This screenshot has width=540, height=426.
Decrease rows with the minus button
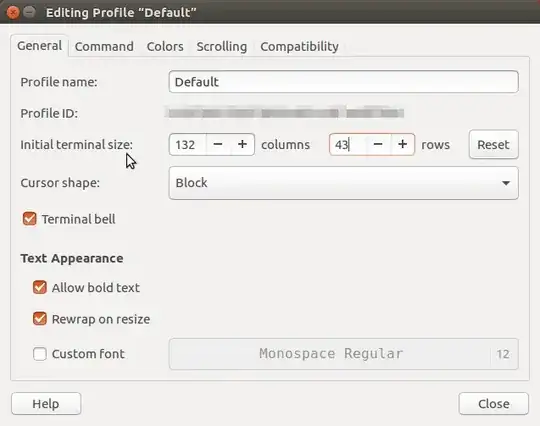[x=378, y=145]
